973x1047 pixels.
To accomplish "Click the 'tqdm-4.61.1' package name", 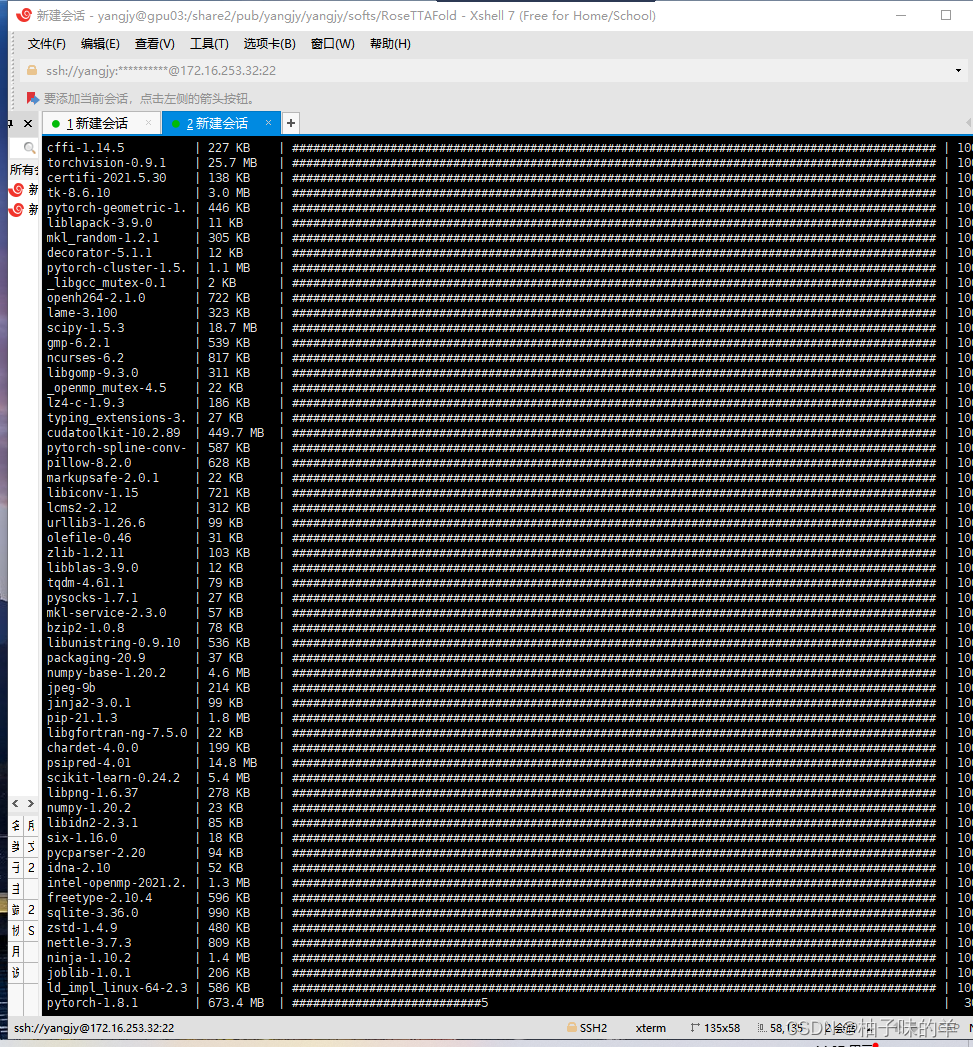I will pos(85,583).
